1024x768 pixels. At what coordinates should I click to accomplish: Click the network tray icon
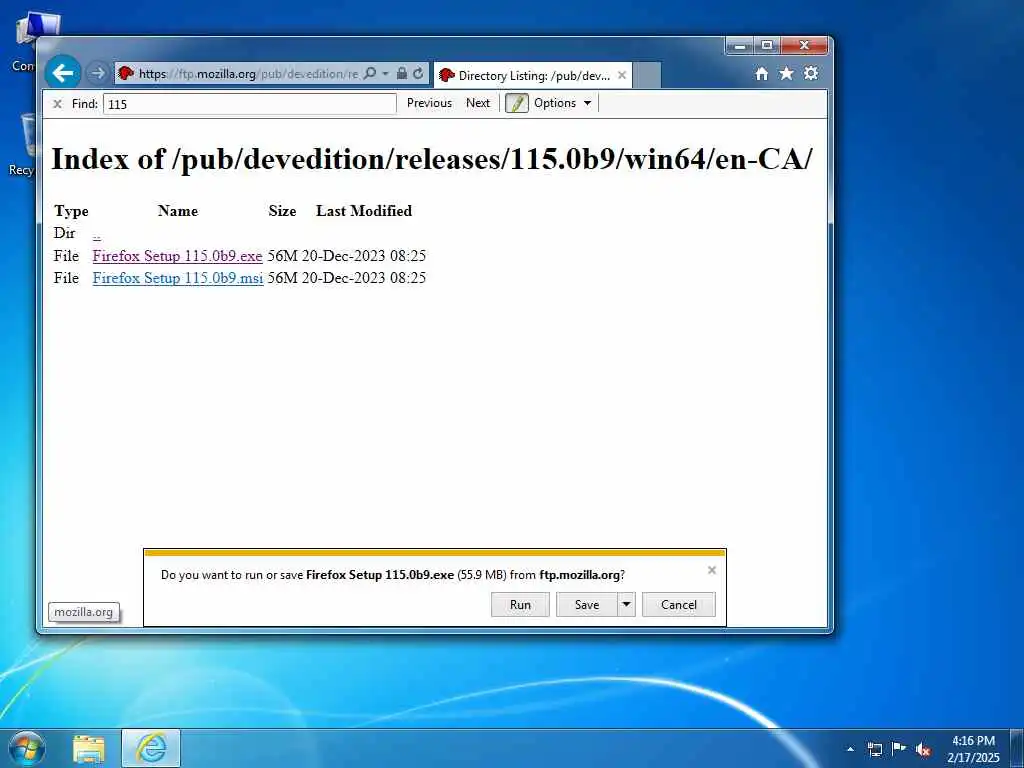point(874,749)
